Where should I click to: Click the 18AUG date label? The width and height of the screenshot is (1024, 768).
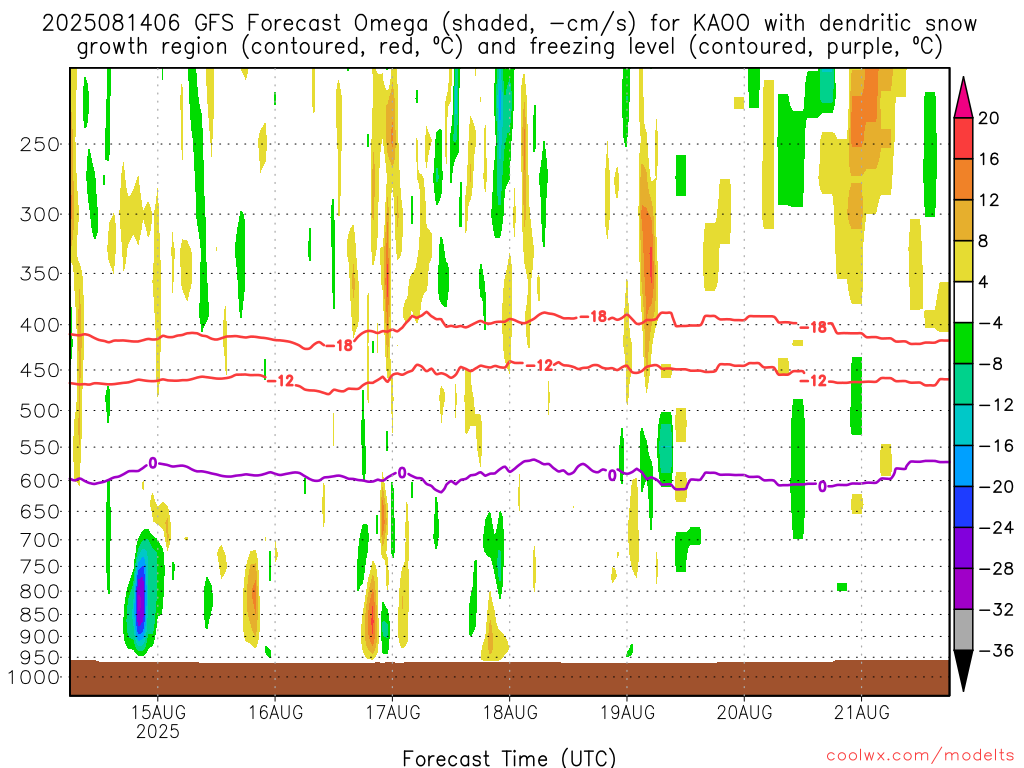[510, 712]
